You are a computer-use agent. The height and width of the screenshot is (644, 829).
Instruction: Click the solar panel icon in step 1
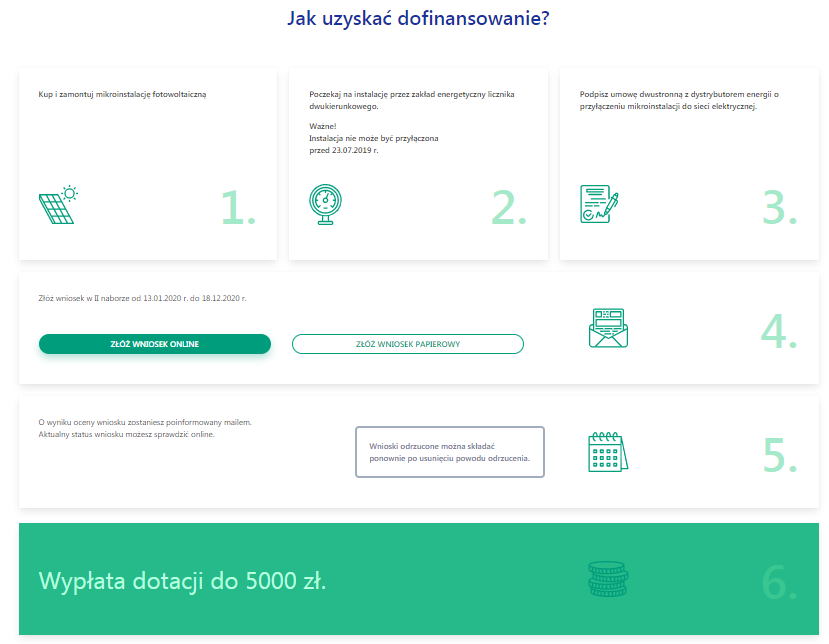(58, 206)
